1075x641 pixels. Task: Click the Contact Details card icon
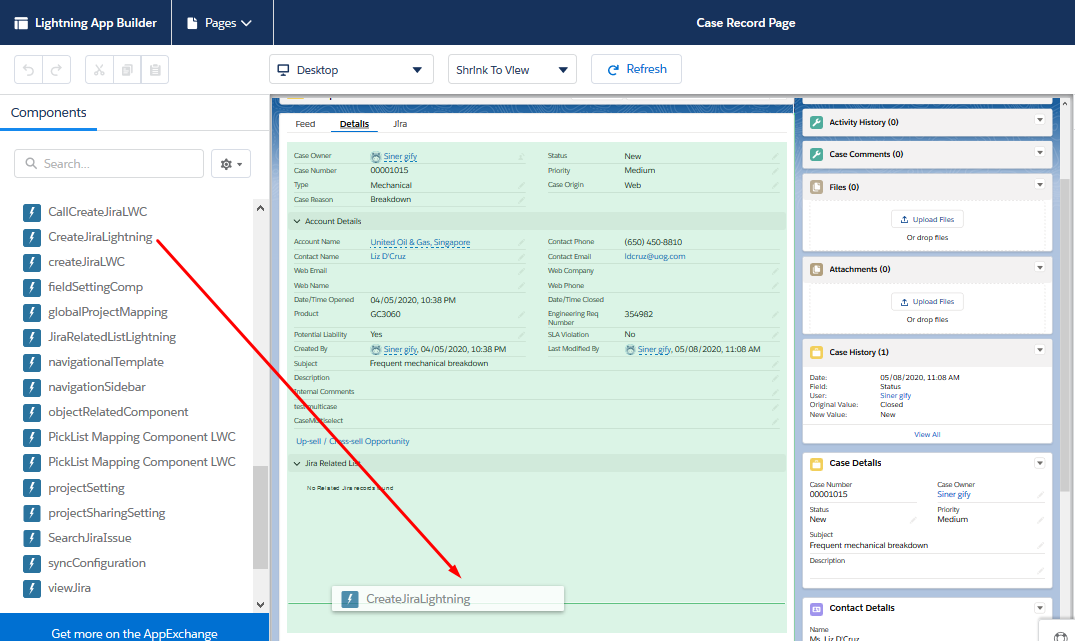[816, 609]
